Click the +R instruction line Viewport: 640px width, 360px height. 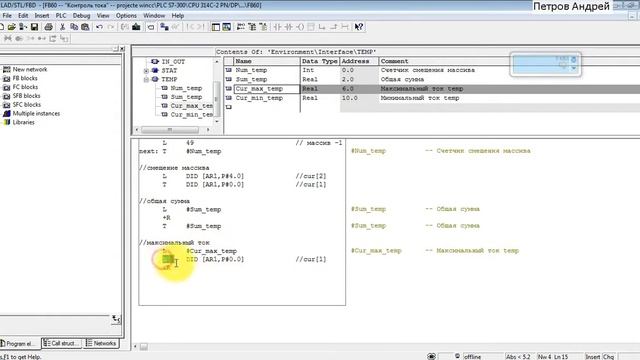[x=167, y=218]
